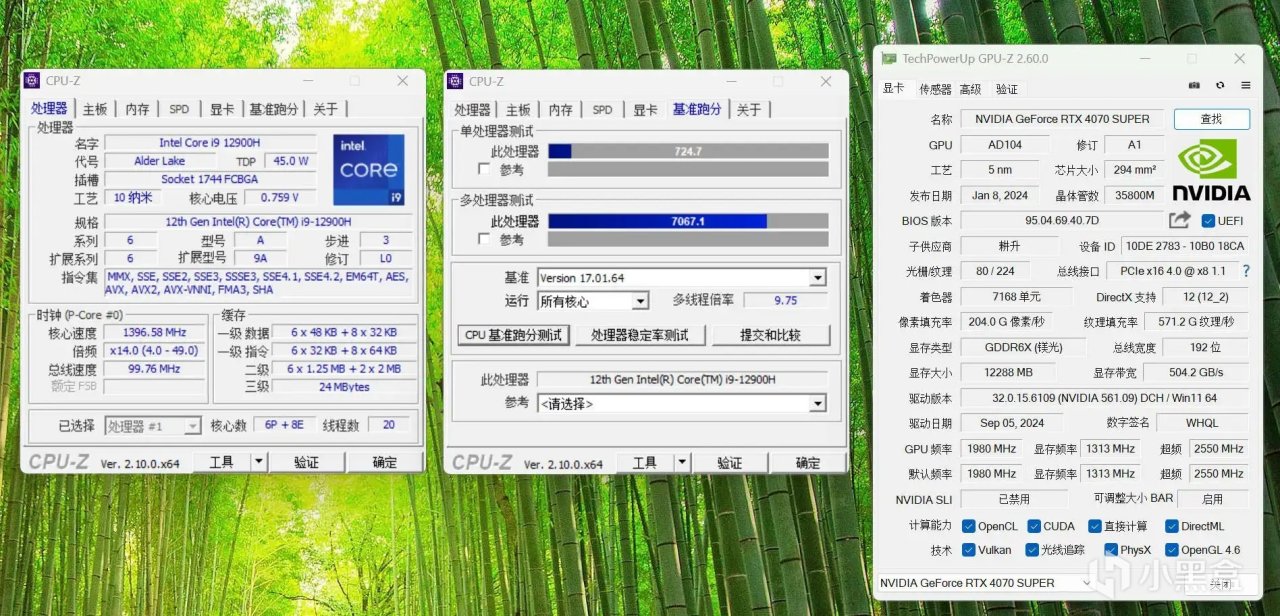Click the Intel Core i9 logo
Viewport: 1280px width, 616px height.
coord(368,169)
